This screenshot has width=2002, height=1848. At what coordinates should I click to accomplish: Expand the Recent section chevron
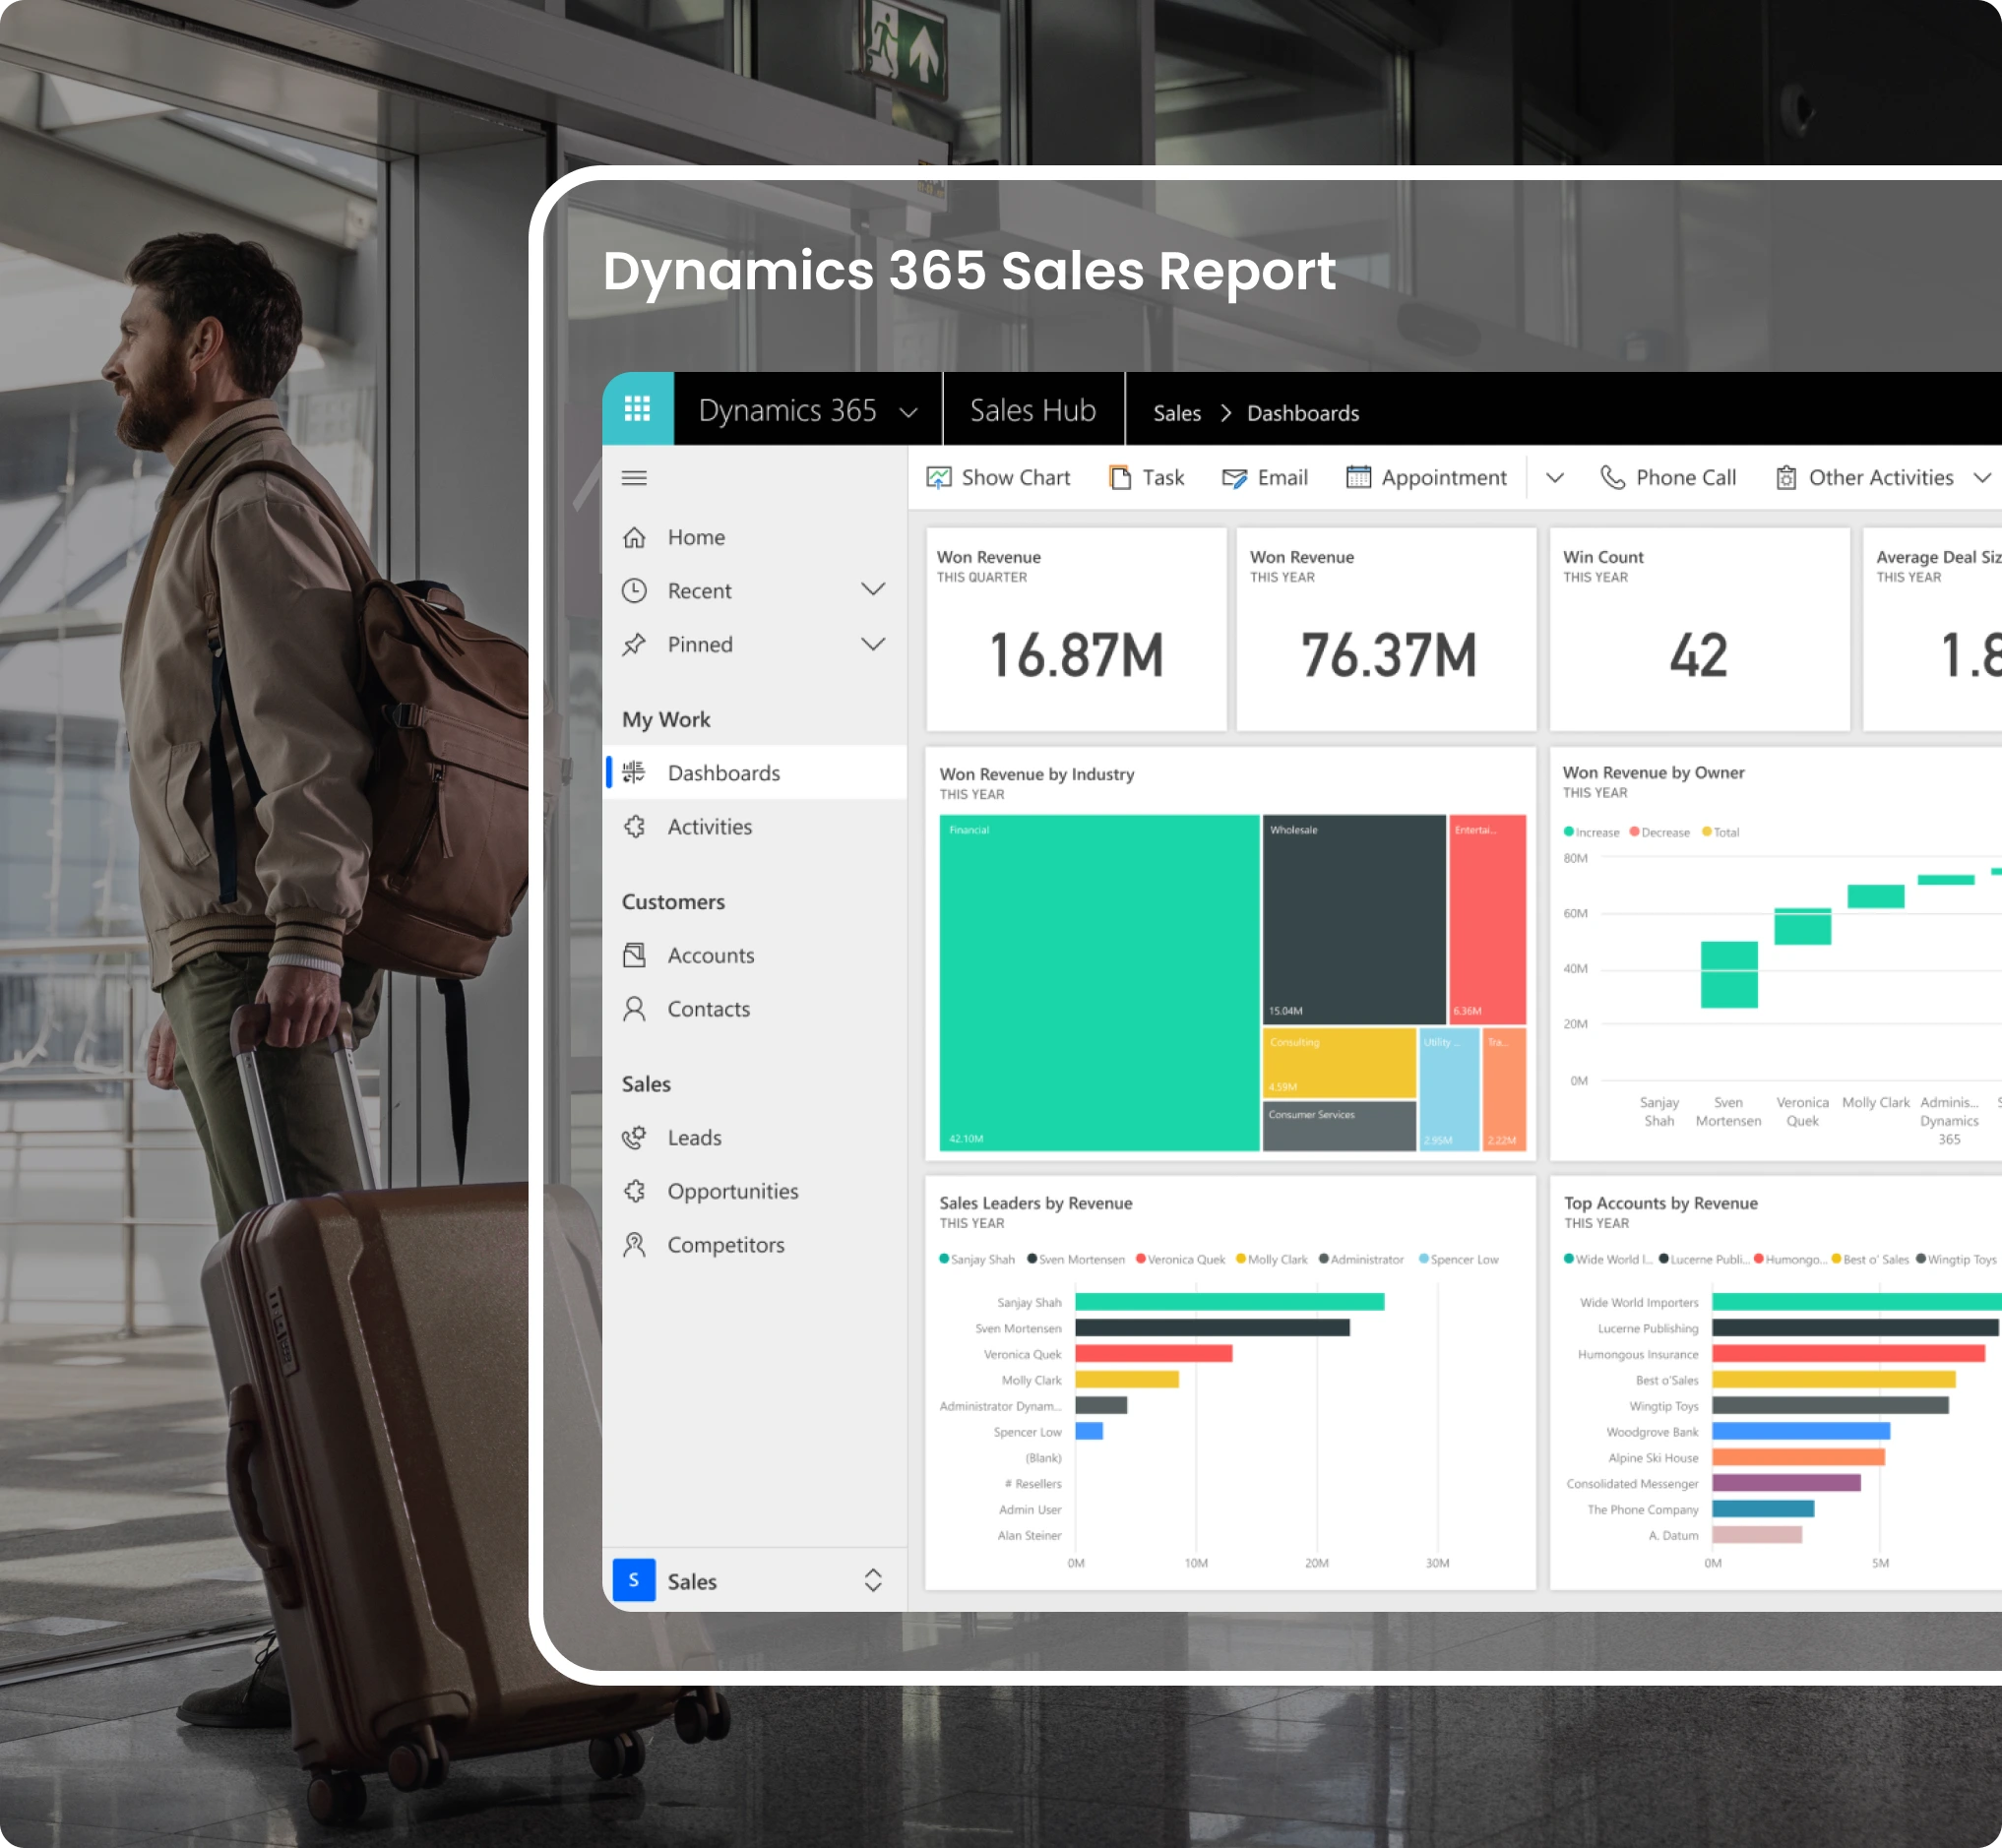(x=873, y=590)
